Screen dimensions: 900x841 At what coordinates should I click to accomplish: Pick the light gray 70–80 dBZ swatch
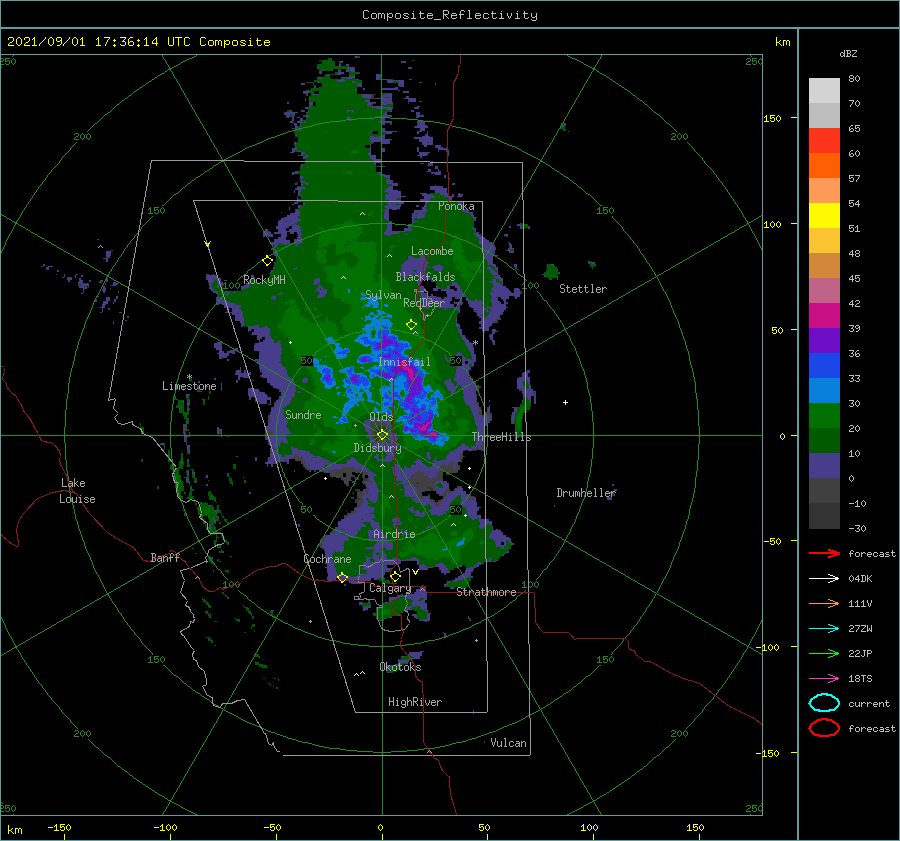824,91
